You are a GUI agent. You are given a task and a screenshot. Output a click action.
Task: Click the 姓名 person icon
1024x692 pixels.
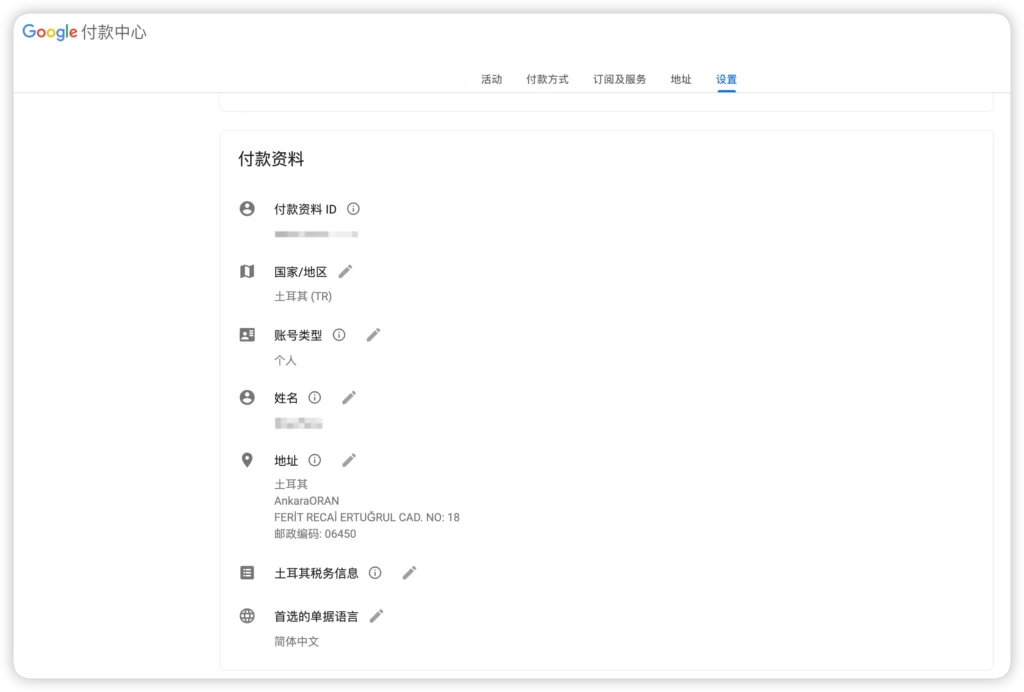click(247, 397)
